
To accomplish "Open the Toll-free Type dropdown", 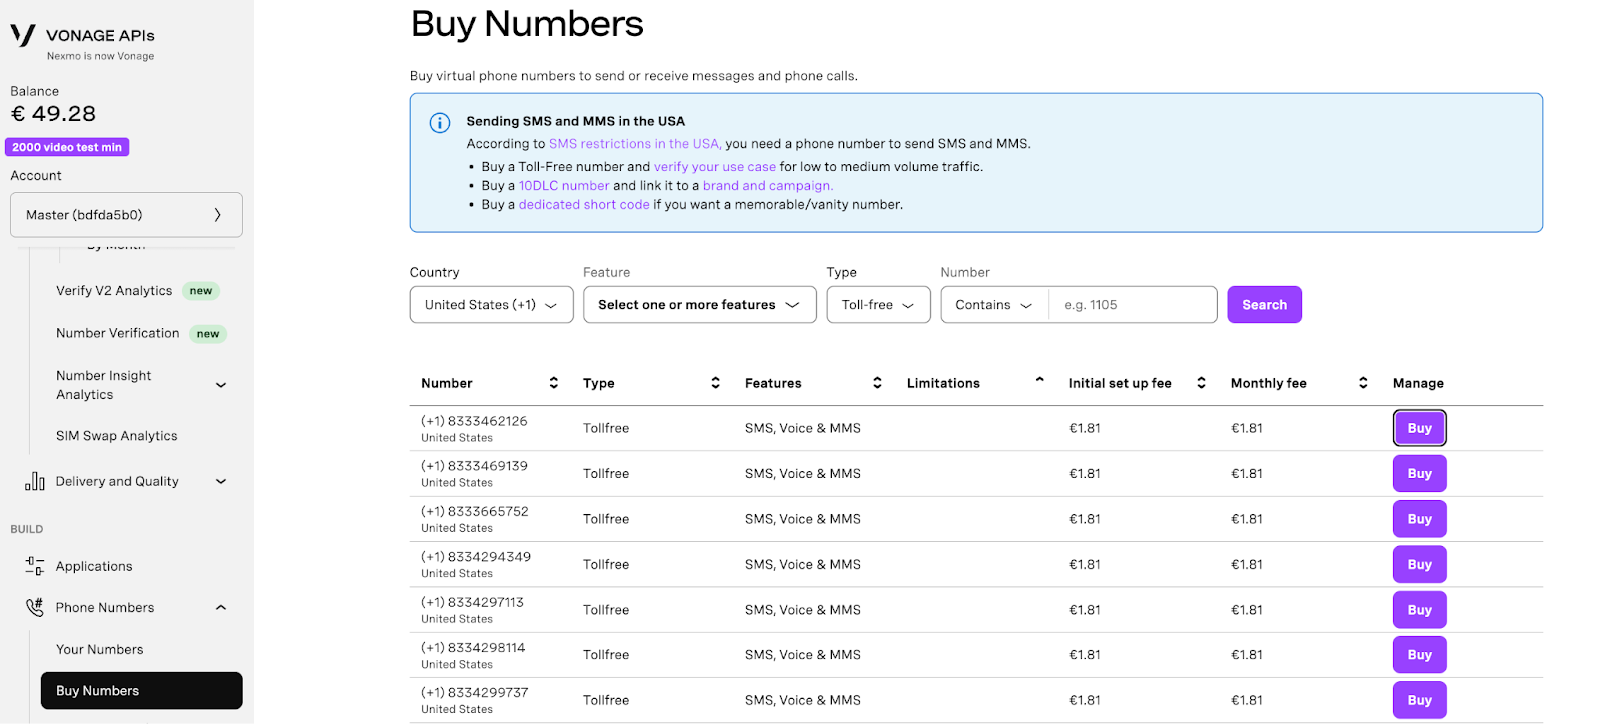I will pos(878,305).
